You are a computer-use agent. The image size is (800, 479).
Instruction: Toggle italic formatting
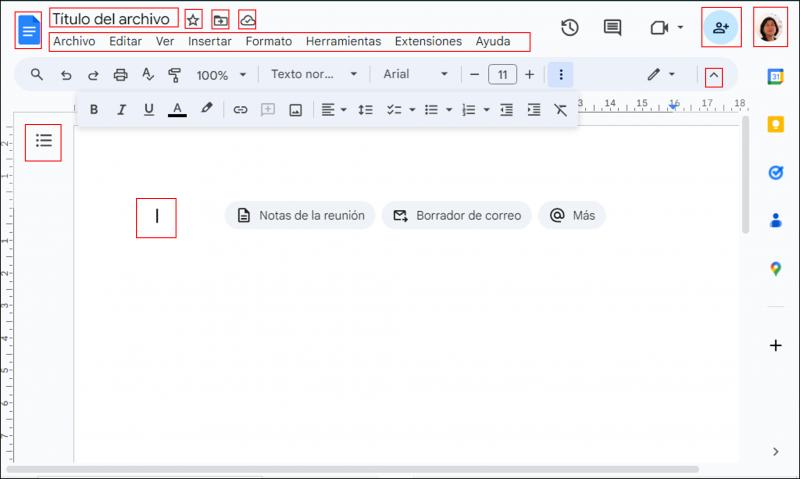(x=121, y=110)
